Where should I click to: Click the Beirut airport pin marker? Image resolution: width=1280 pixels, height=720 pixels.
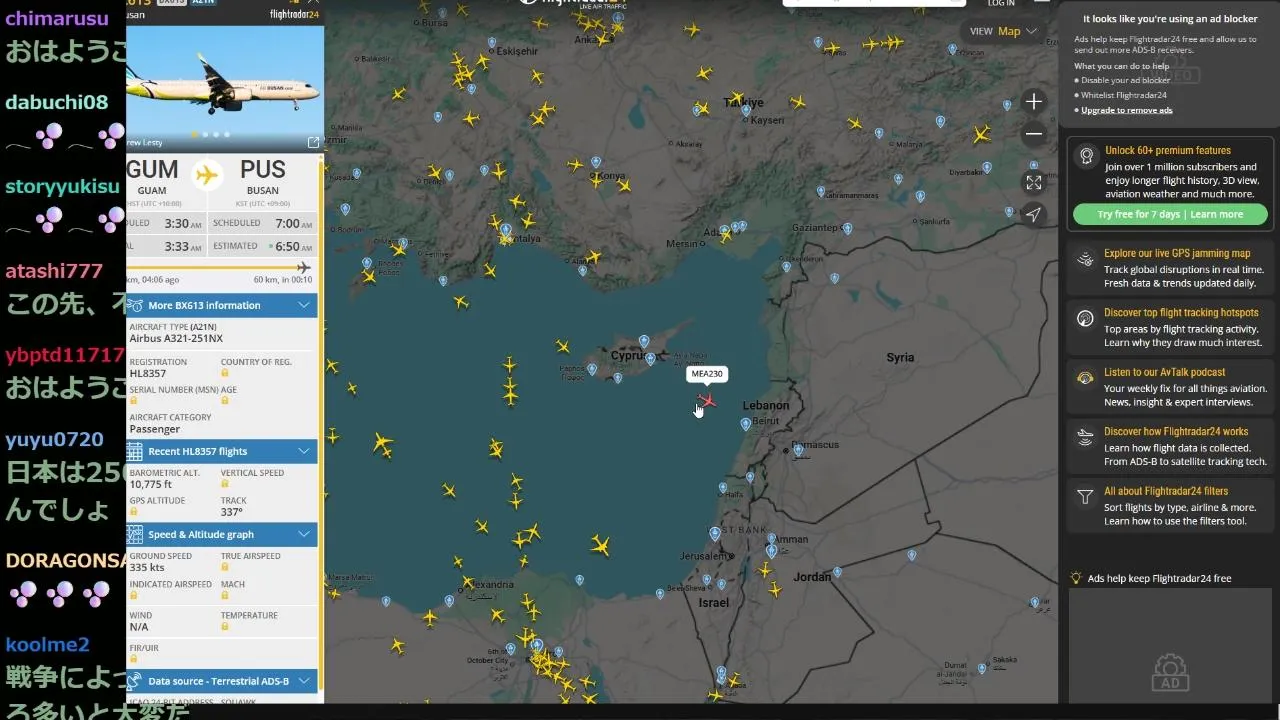(748, 425)
